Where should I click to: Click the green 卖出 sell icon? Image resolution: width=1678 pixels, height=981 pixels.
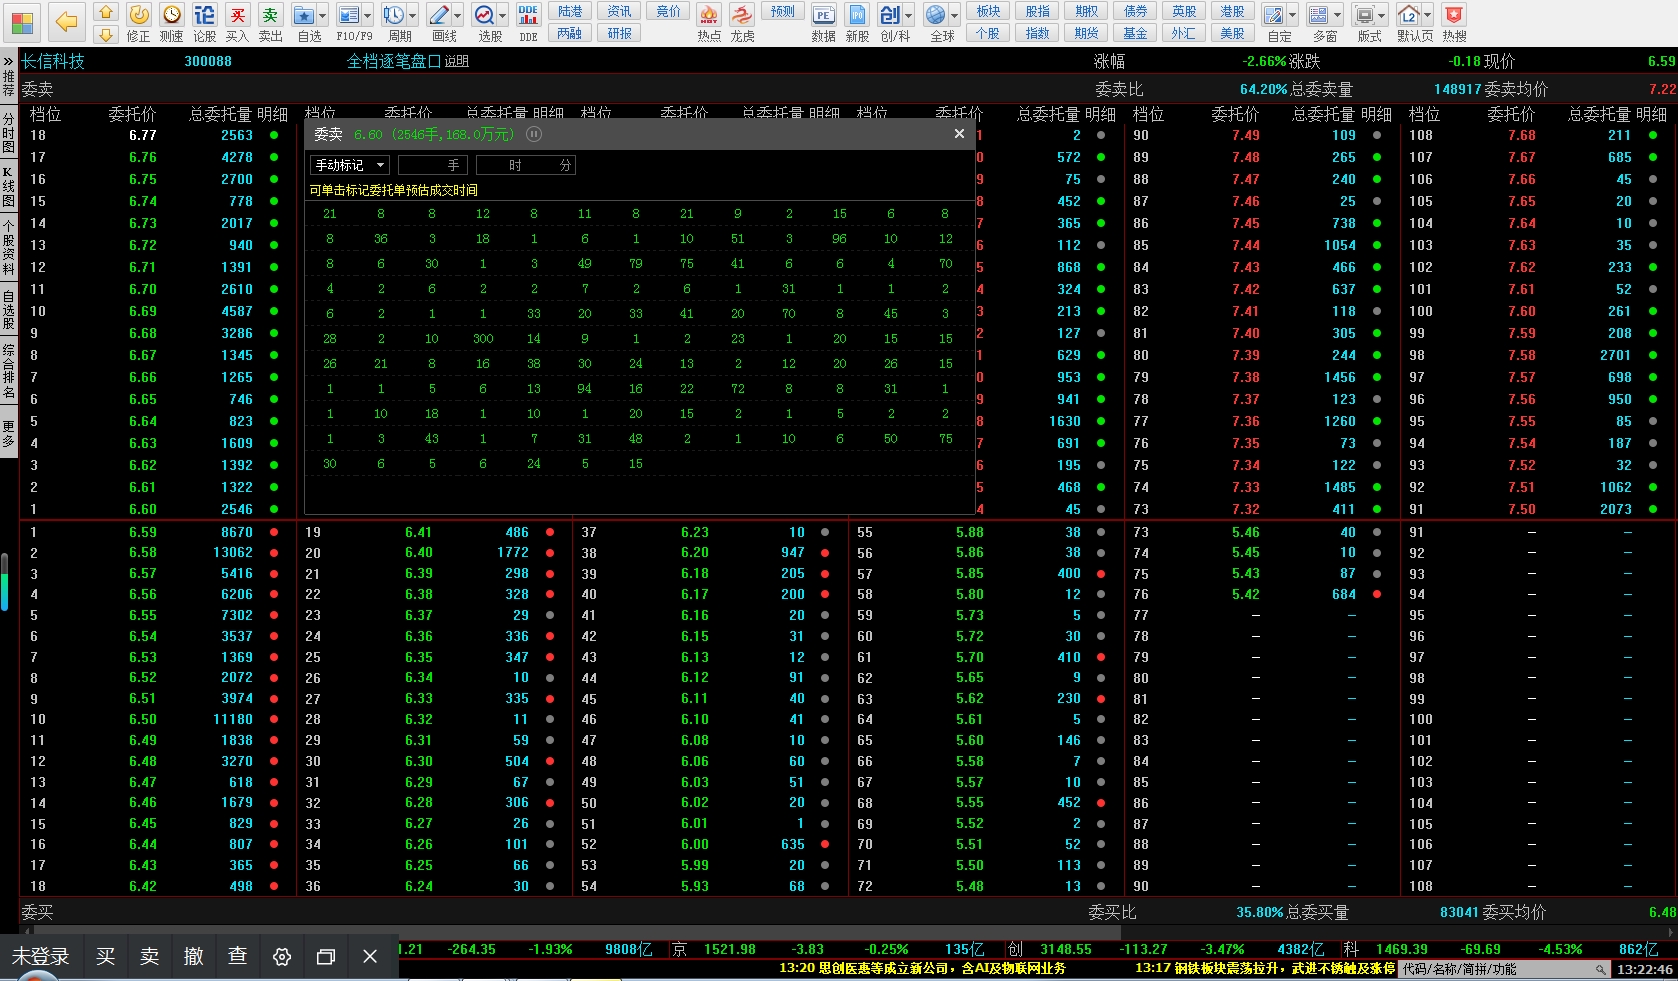270,15
